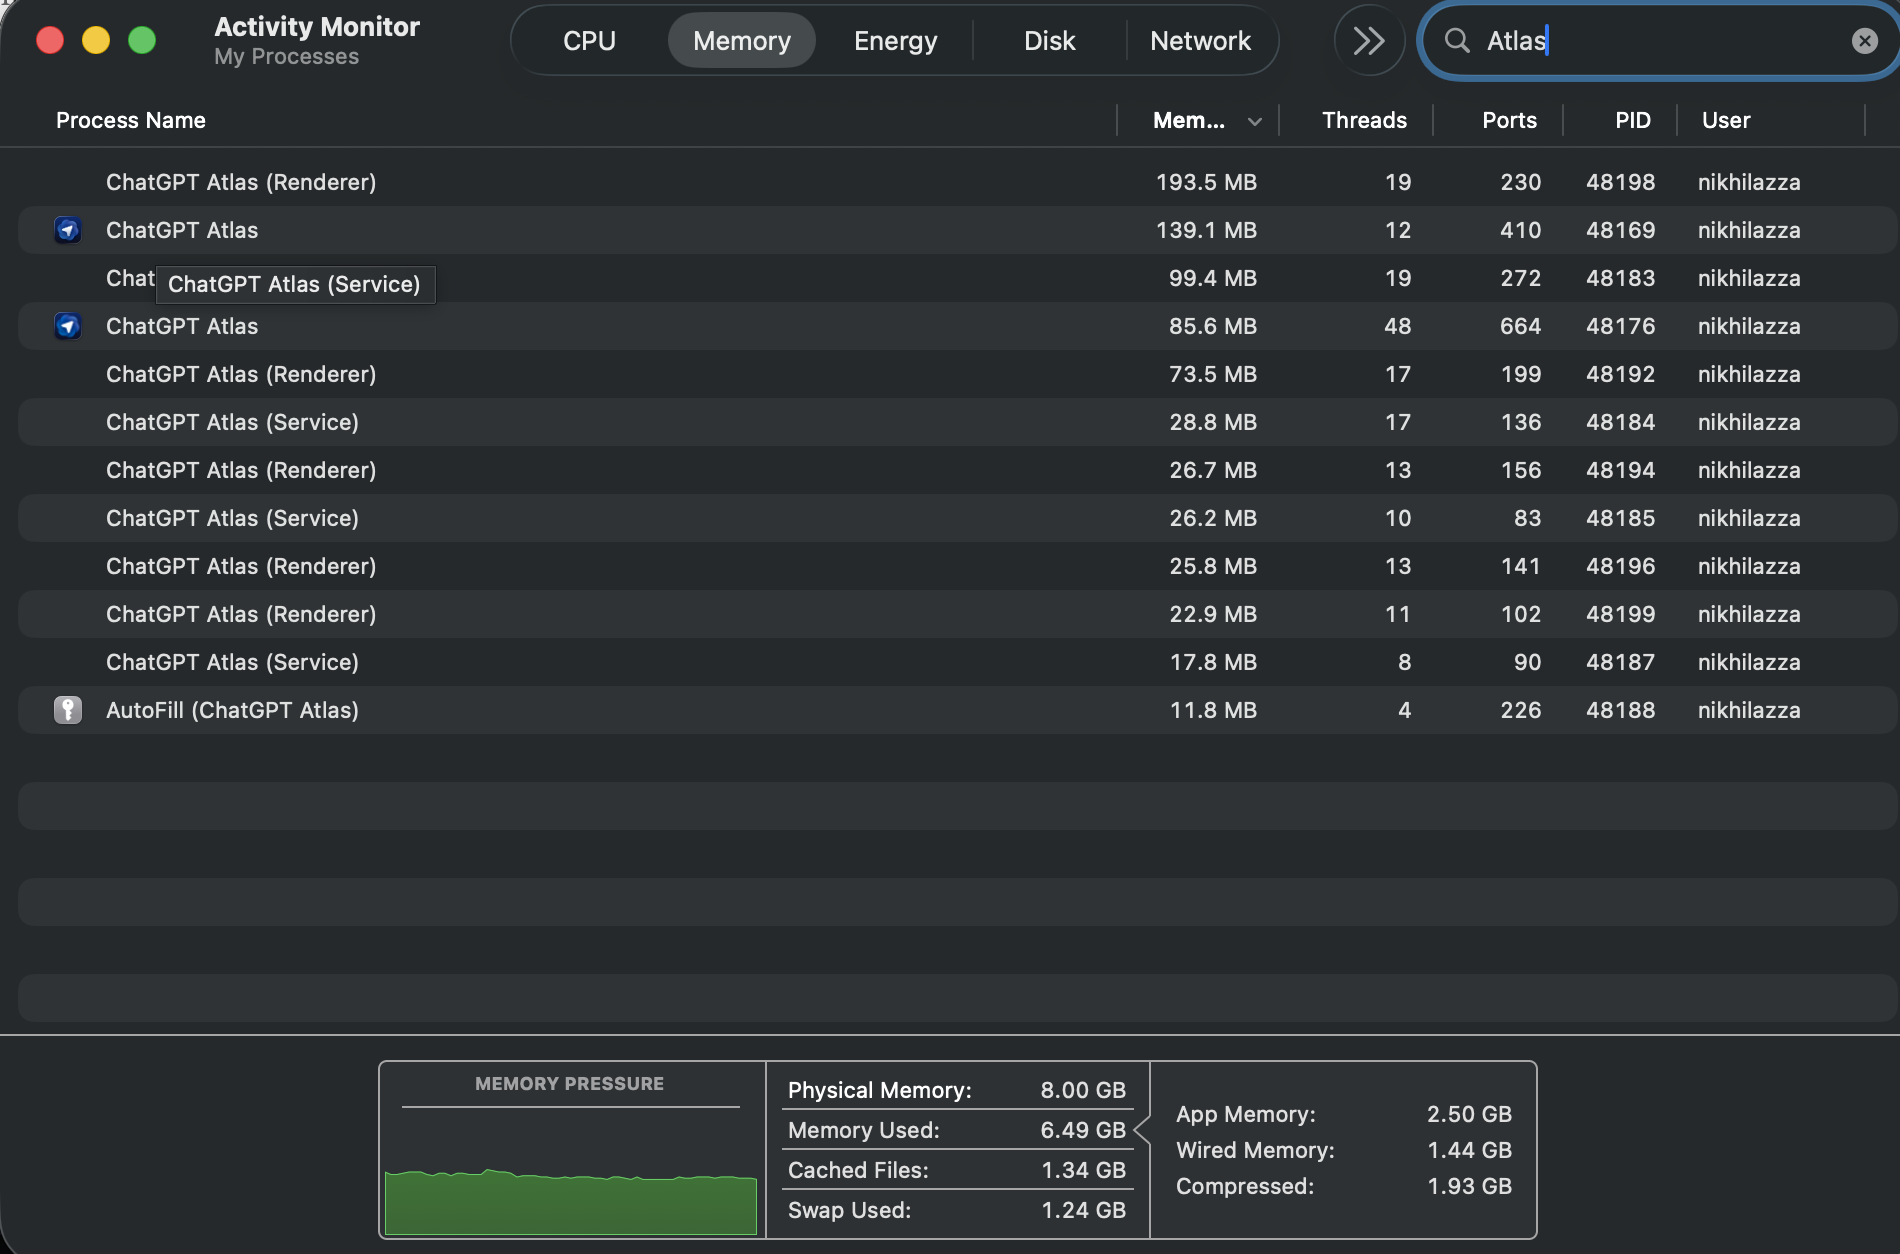Image resolution: width=1900 pixels, height=1254 pixels.
Task: Sort by the Ports column header
Action: coord(1508,120)
